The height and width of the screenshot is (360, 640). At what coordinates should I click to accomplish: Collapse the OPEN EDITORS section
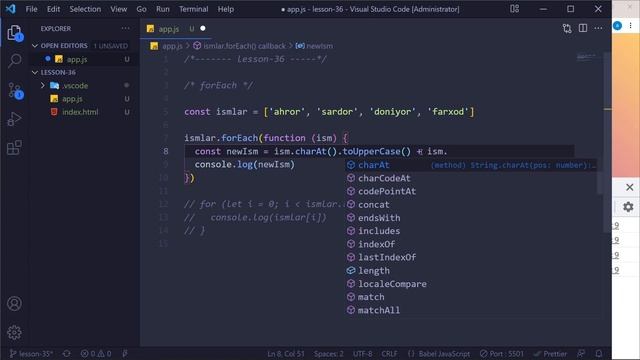click(x=35, y=46)
